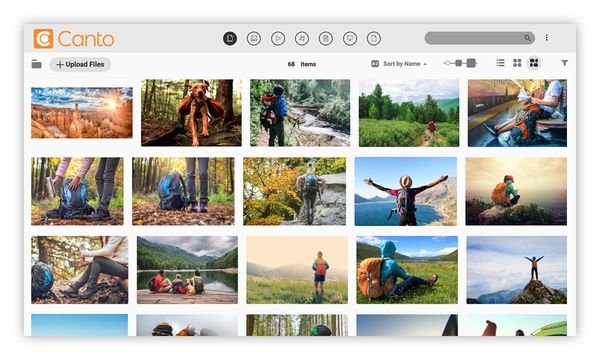Screen dimensions: 600x360
Task: Filter library by images icon
Action: coord(254,38)
